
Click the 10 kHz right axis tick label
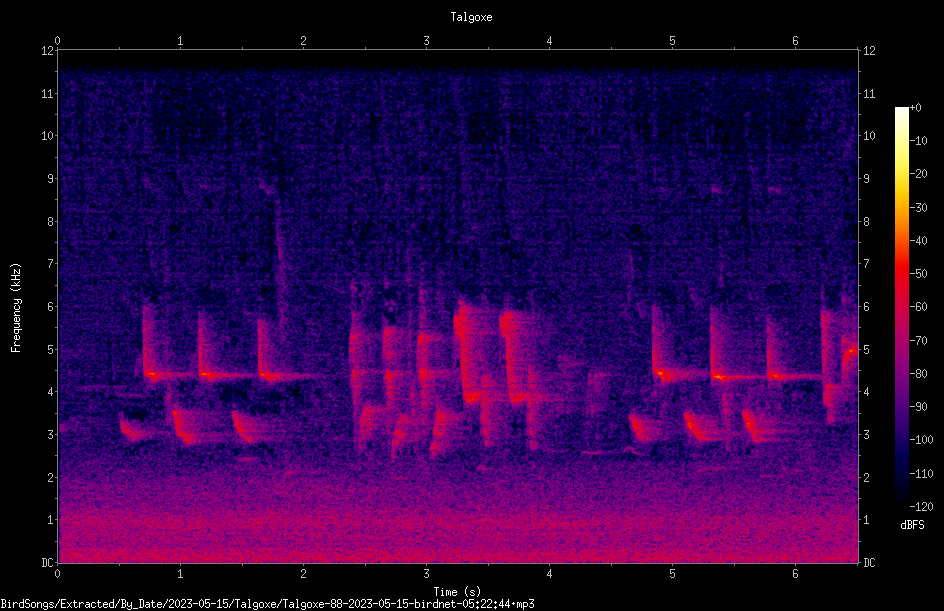point(869,136)
